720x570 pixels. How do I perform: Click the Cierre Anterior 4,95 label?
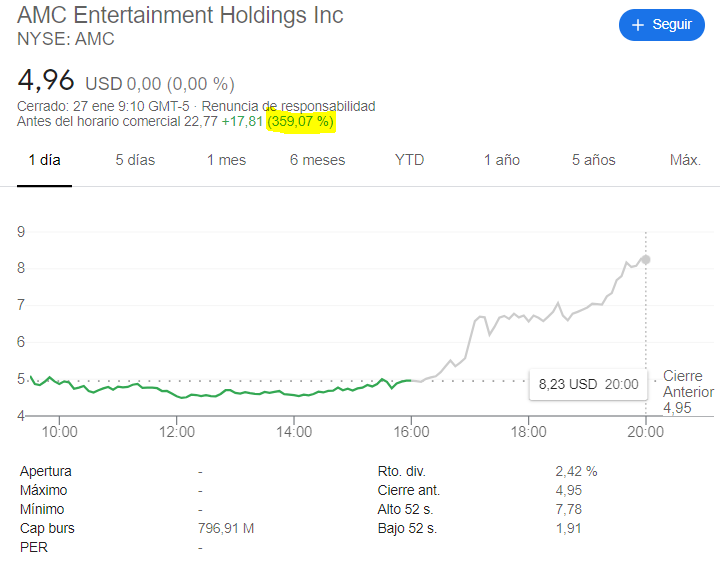coord(688,392)
